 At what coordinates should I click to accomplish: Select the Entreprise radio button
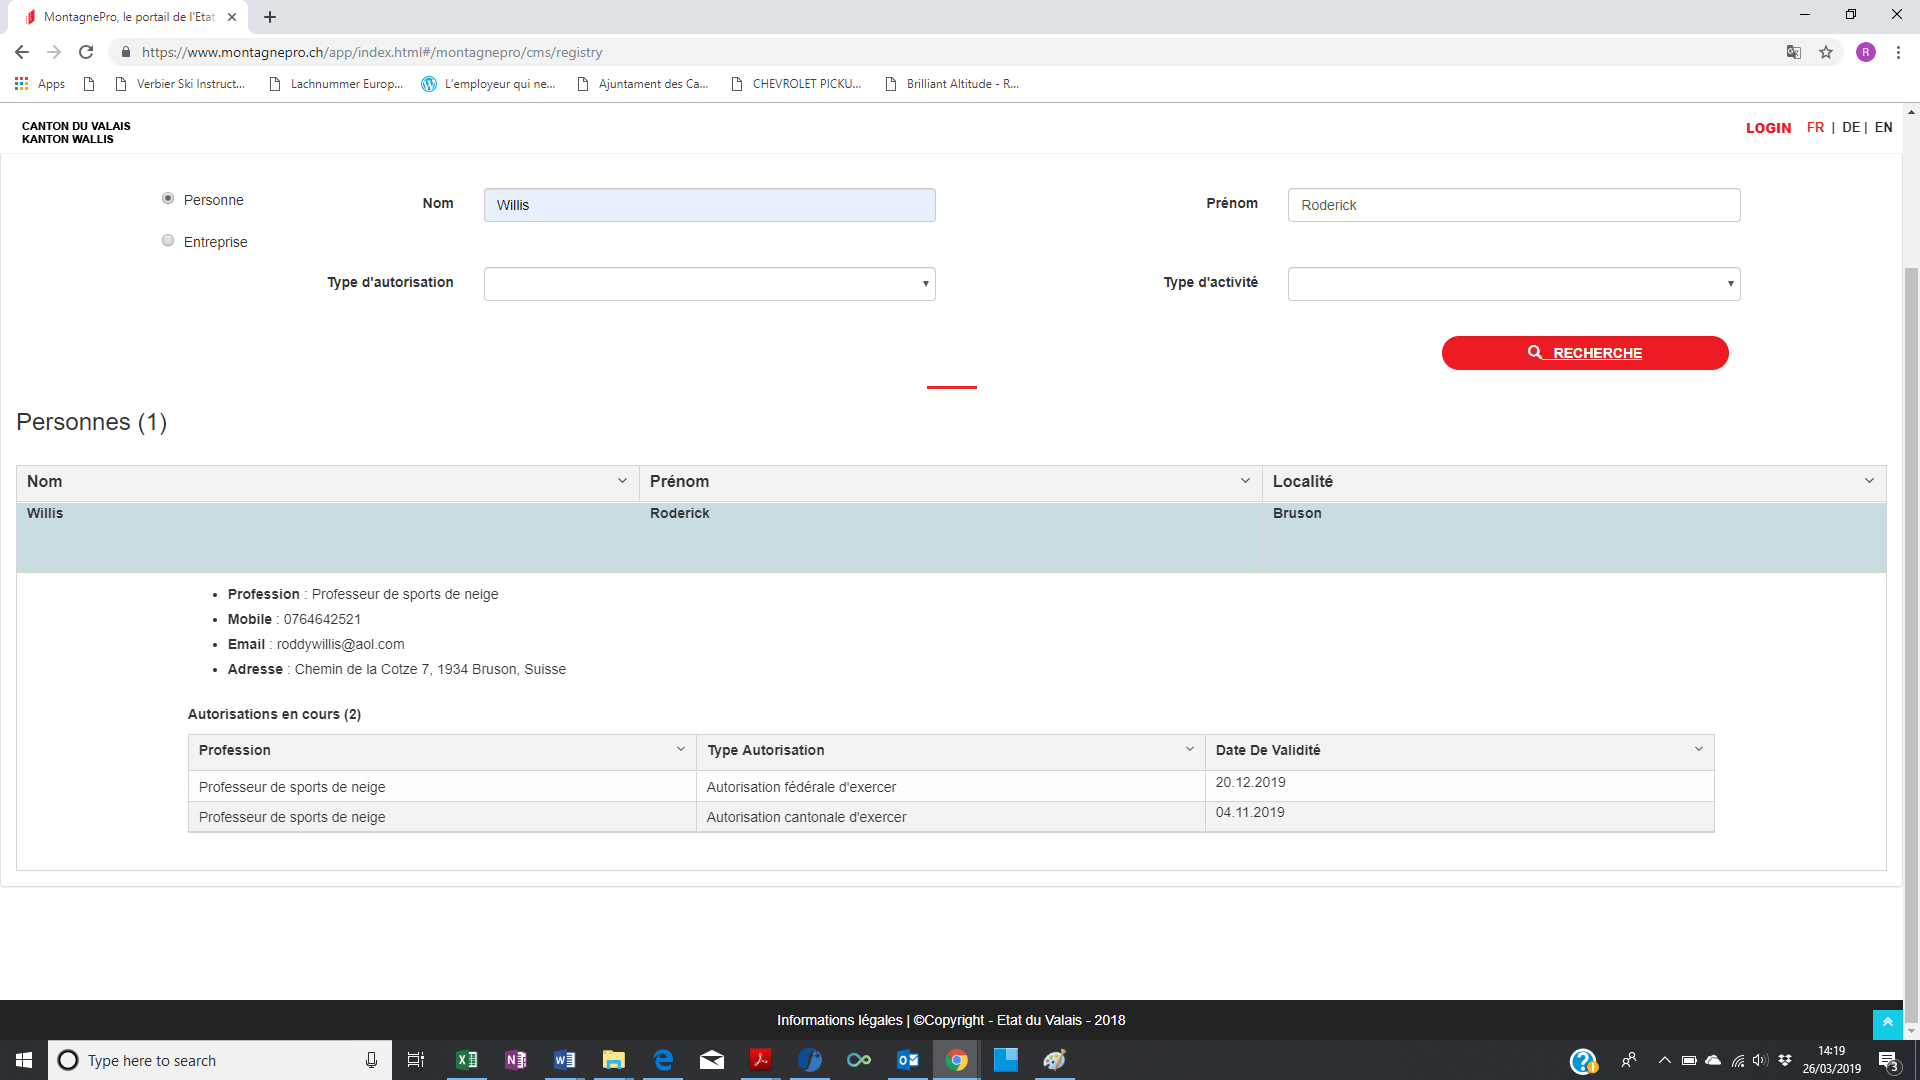coord(168,241)
